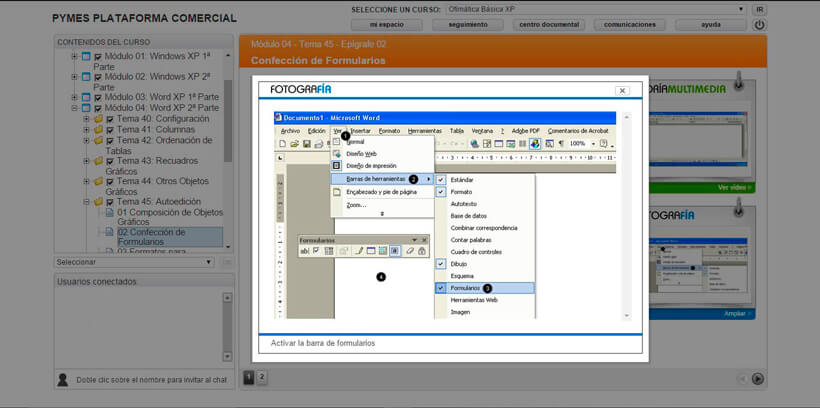Click the text form field icon in Formularios toolbar
Screen dimensions: 820x408
(305, 251)
